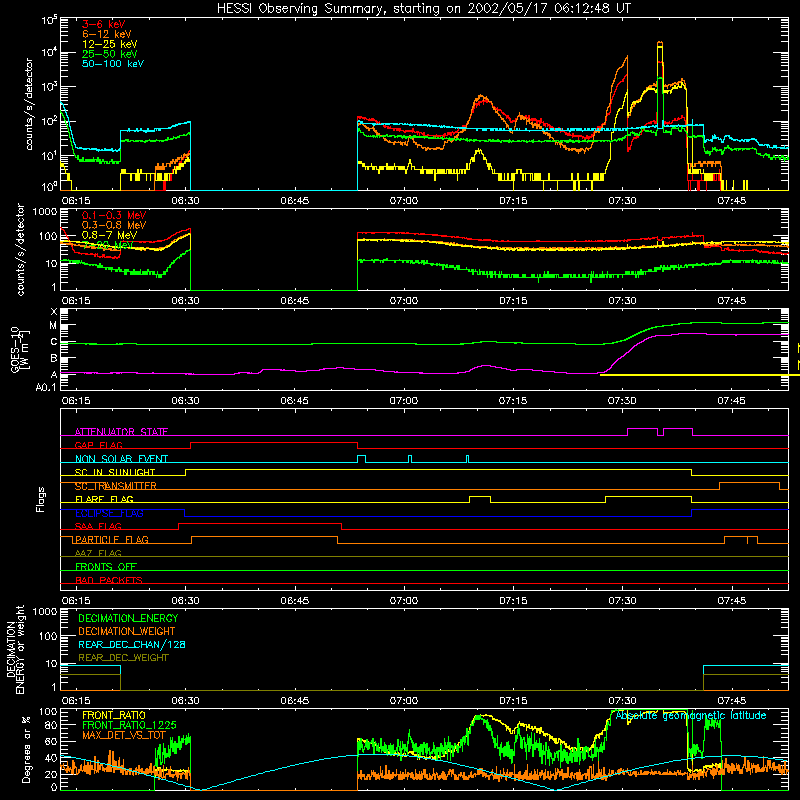The image size is (800, 800).
Task: Select the green FRONT_RATIO_1225 legend label
Action: click(129, 725)
